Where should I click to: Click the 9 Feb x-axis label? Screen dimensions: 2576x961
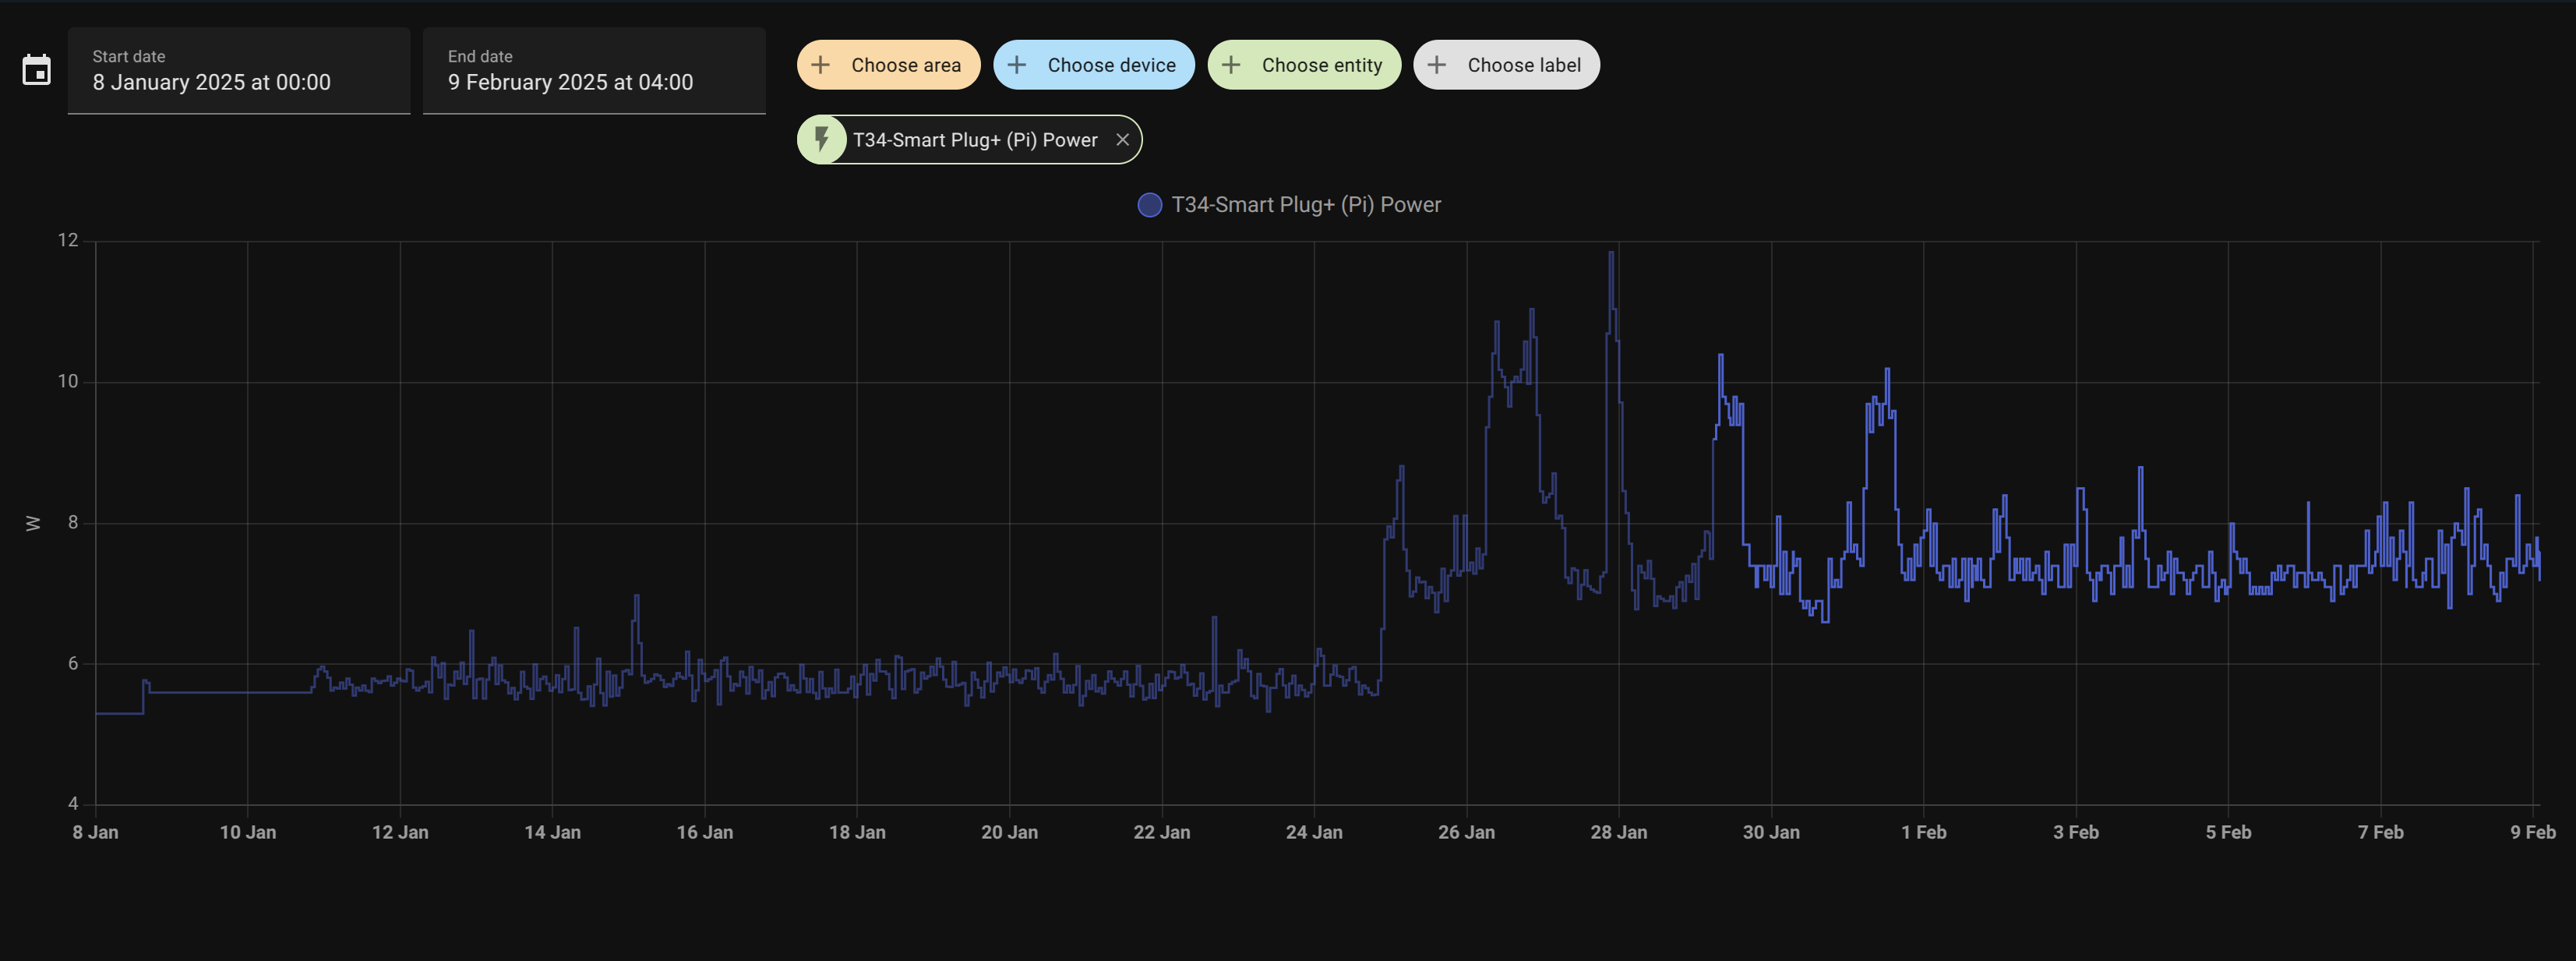pos(2533,832)
